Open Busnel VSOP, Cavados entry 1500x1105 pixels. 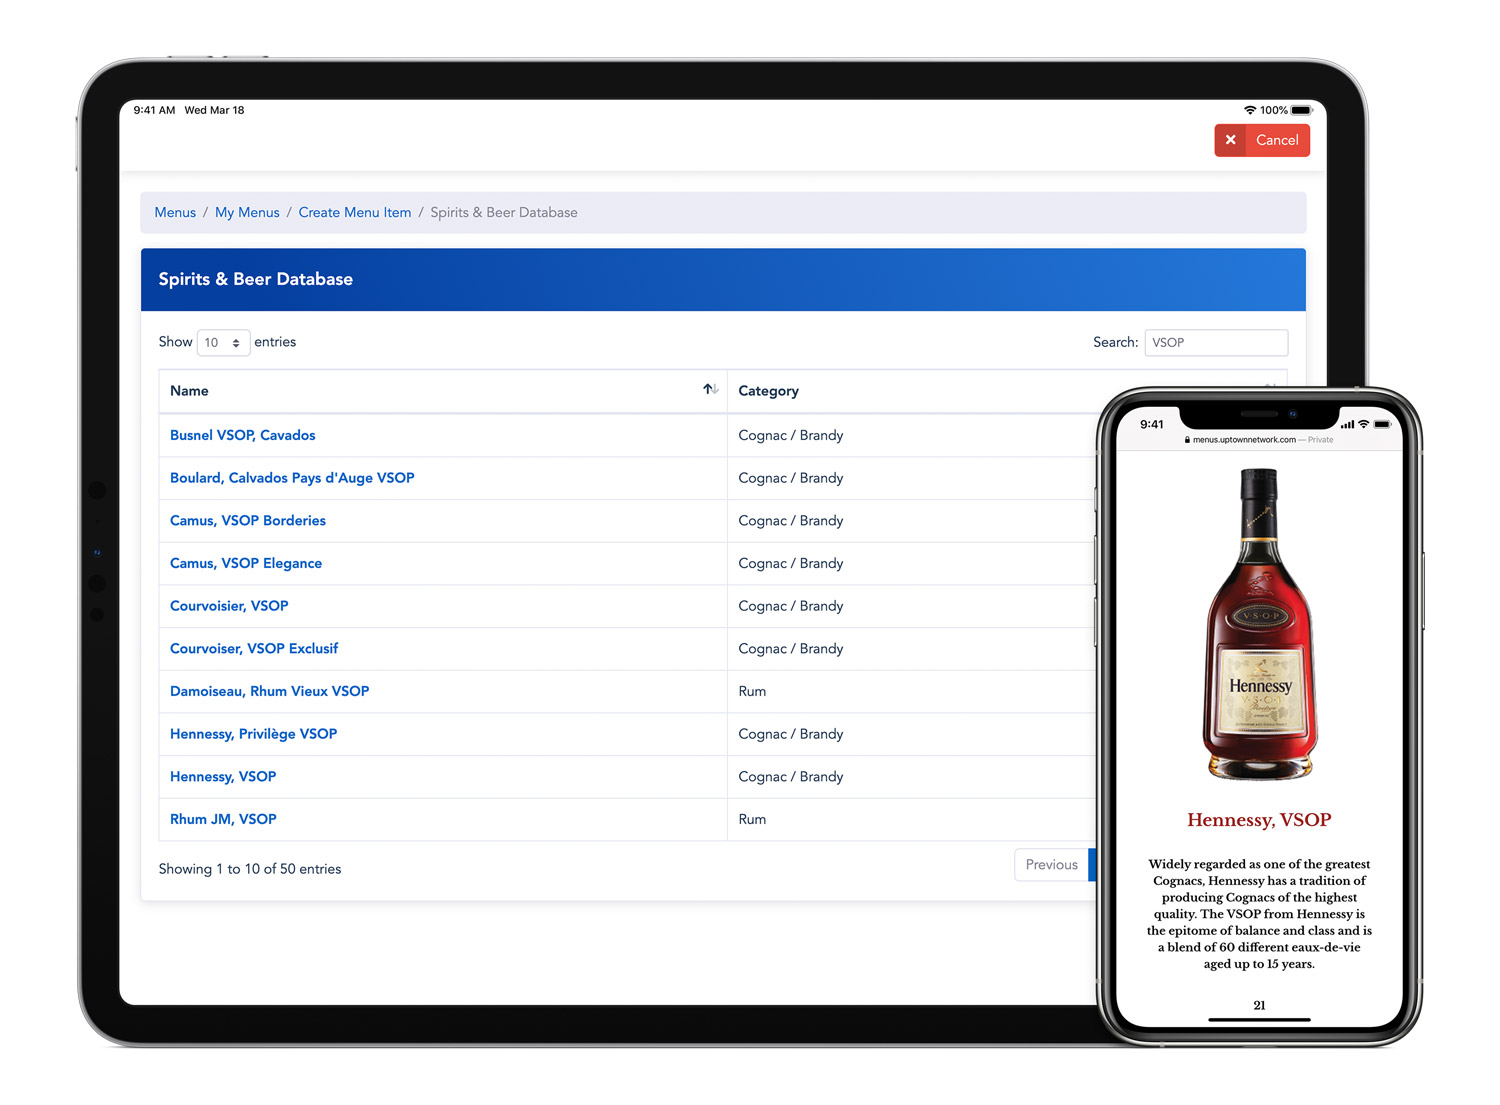tap(242, 435)
